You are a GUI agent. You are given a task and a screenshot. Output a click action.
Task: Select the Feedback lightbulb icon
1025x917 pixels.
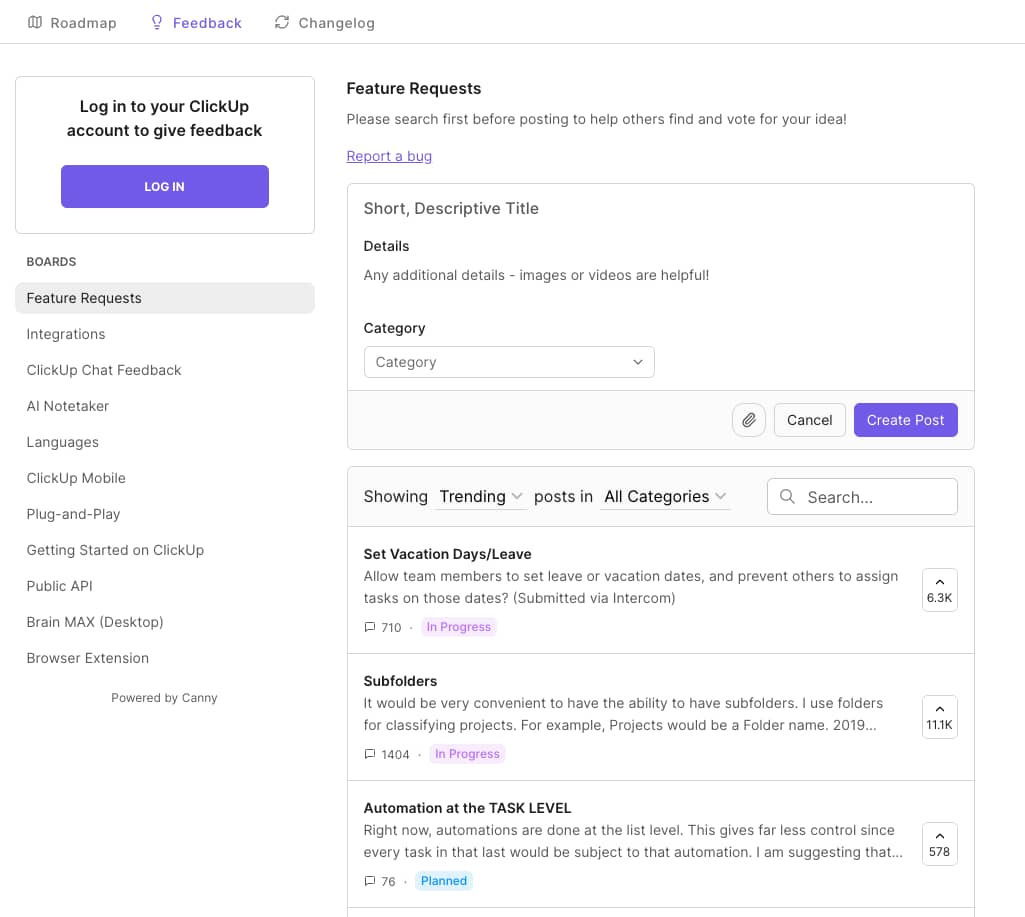157,22
